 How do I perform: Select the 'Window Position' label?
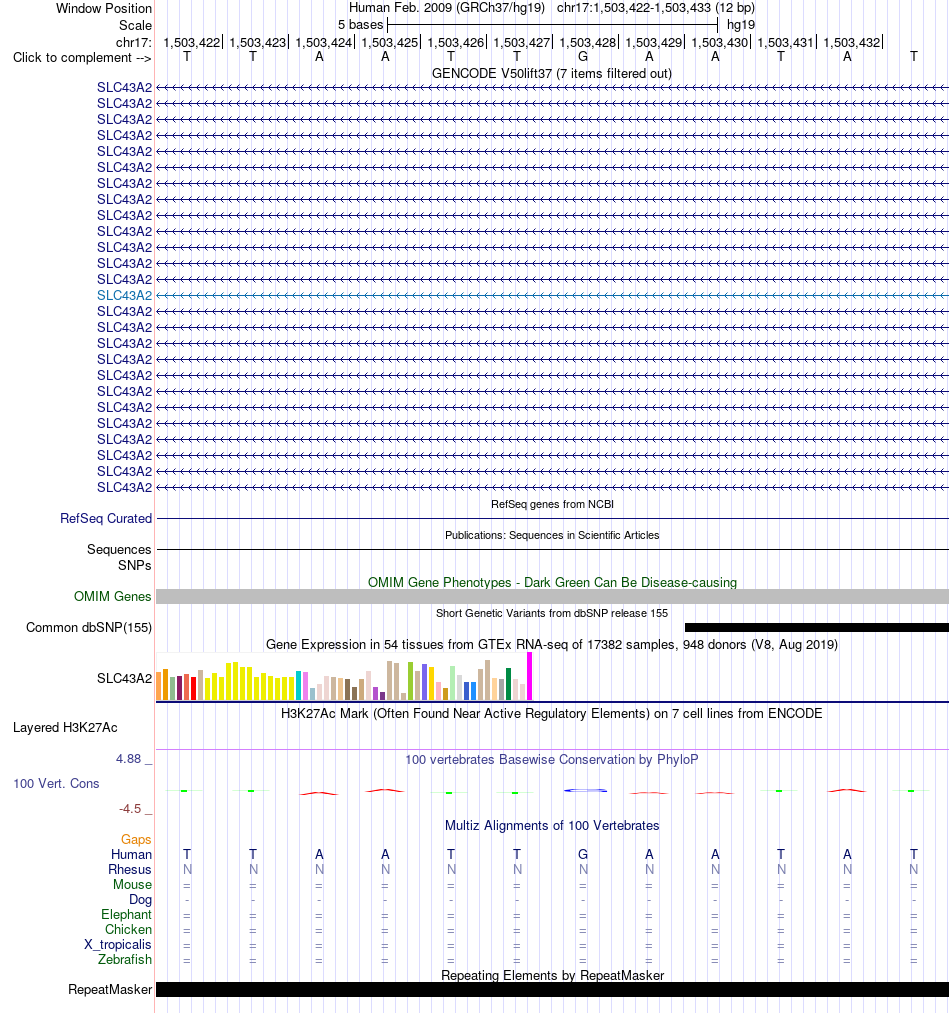(104, 8)
